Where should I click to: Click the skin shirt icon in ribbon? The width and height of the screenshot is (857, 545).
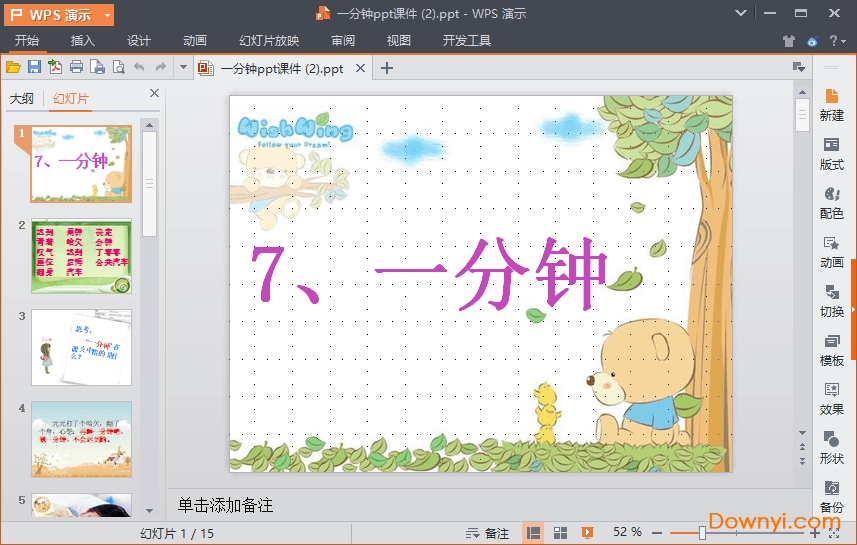(788, 41)
